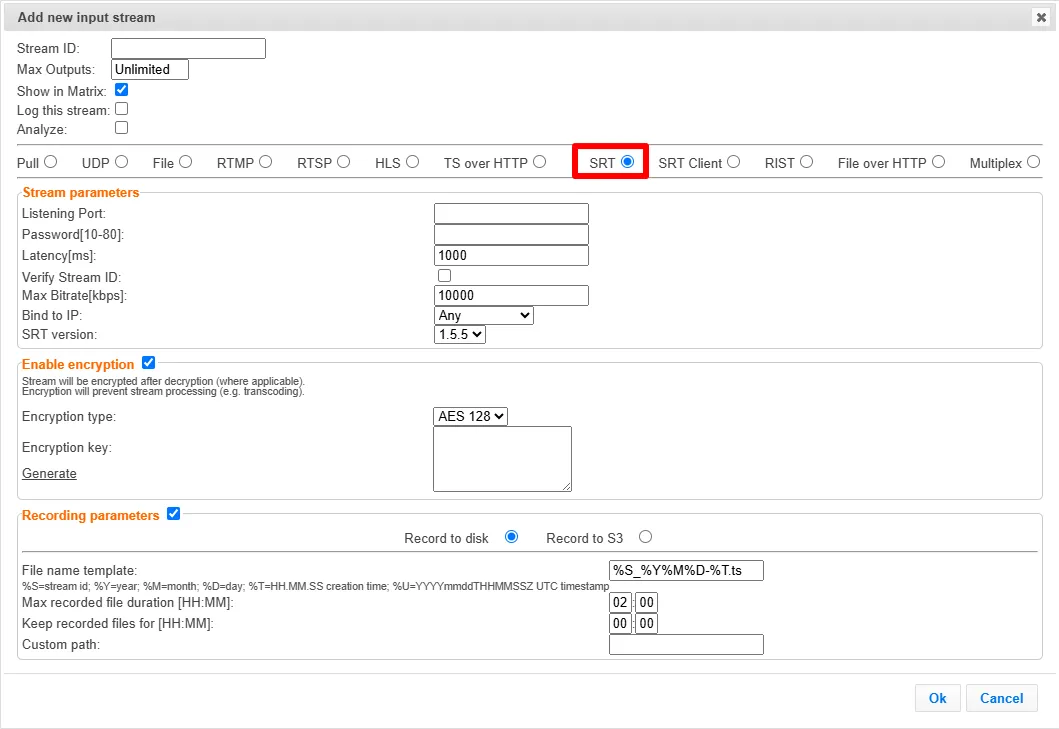Switch to SRT Client input type
This screenshot has width=1059, height=729.
(x=734, y=162)
